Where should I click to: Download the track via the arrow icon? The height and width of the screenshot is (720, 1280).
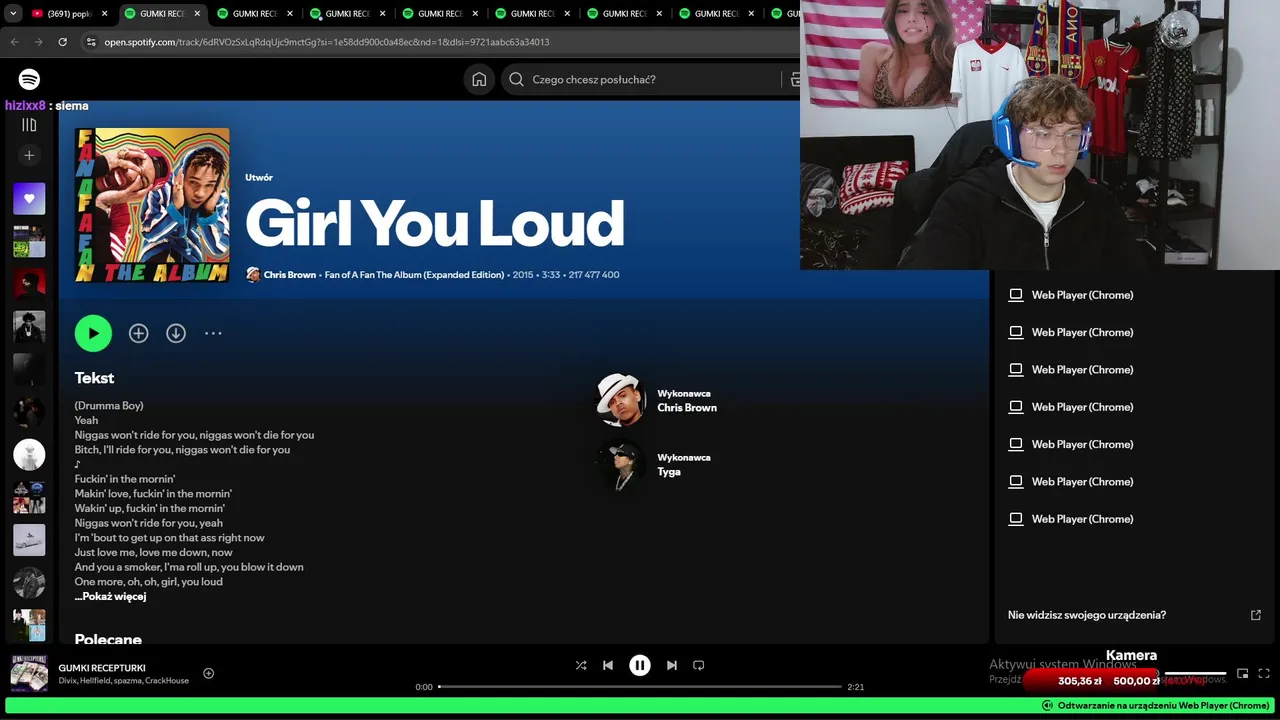(x=176, y=333)
